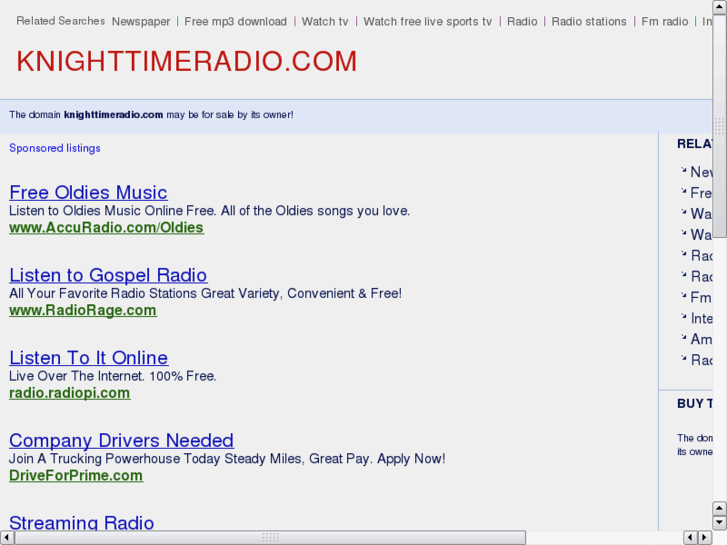Viewport: 727px width, 545px height.
Task: Click Fm radio related search
Action: pos(664,21)
